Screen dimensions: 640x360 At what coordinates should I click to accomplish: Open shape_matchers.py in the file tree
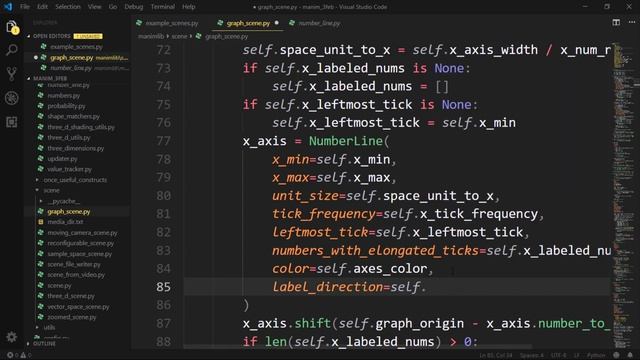point(73,116)
